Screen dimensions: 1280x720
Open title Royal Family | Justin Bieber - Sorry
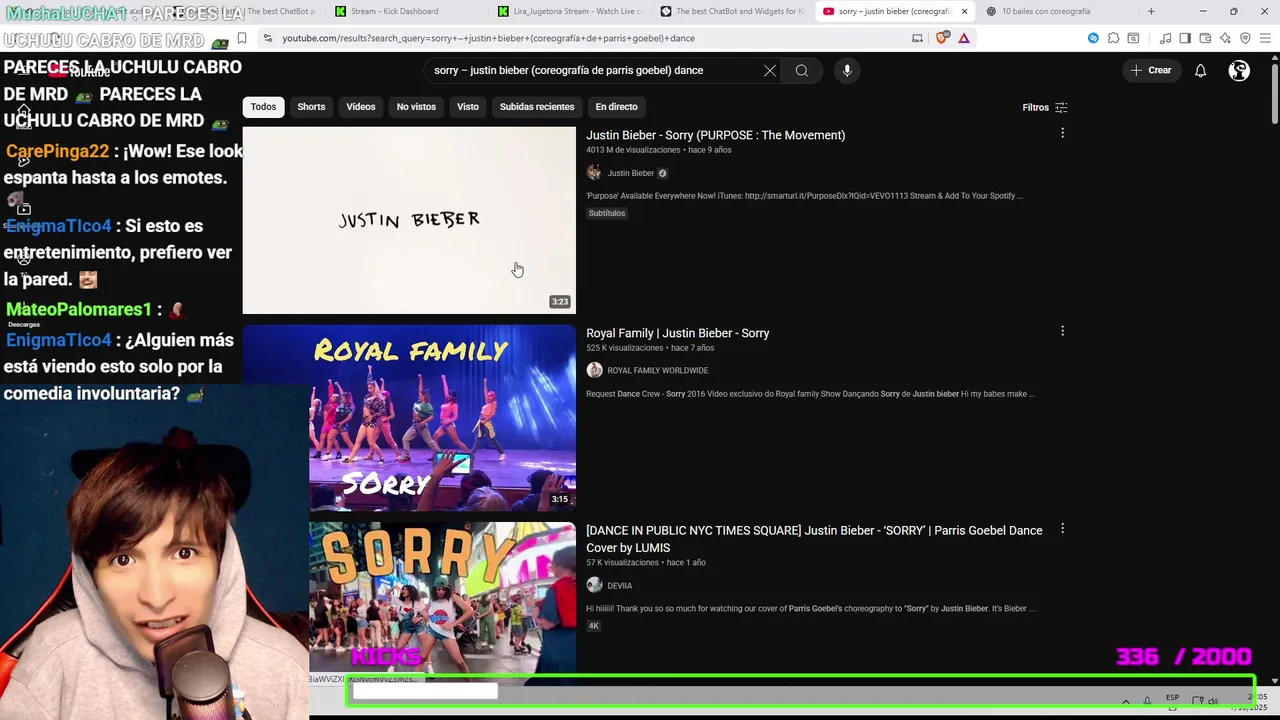(x=678, y=333)
